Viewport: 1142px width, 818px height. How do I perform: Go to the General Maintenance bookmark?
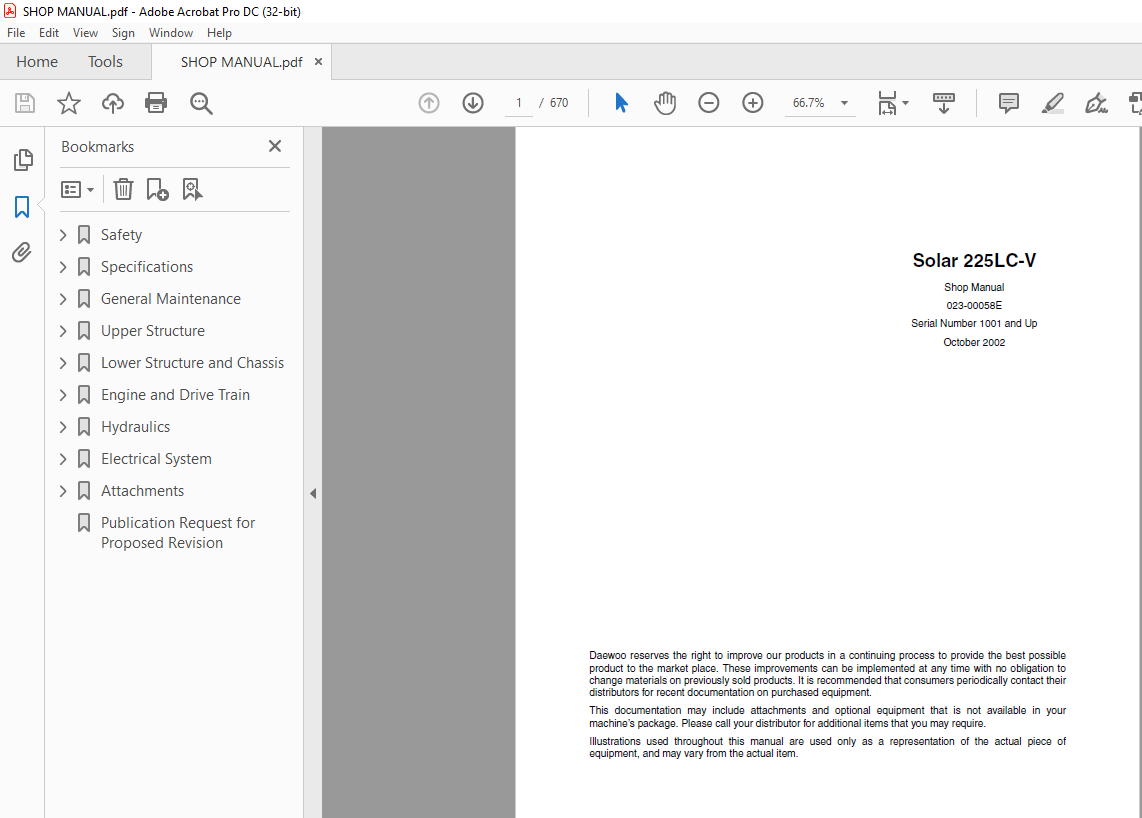[x=170, y=299]
